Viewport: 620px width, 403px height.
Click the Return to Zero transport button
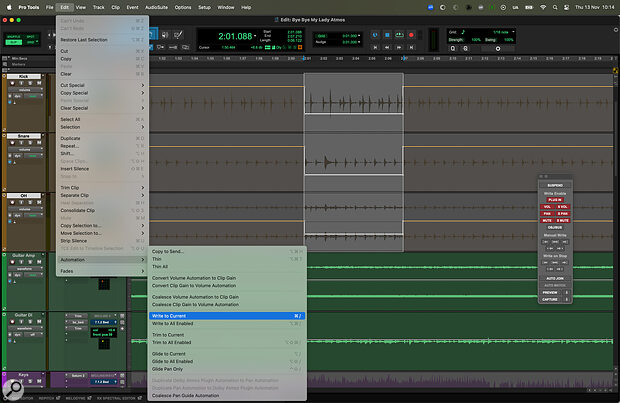pyautogui.click(x=375, y=47)
